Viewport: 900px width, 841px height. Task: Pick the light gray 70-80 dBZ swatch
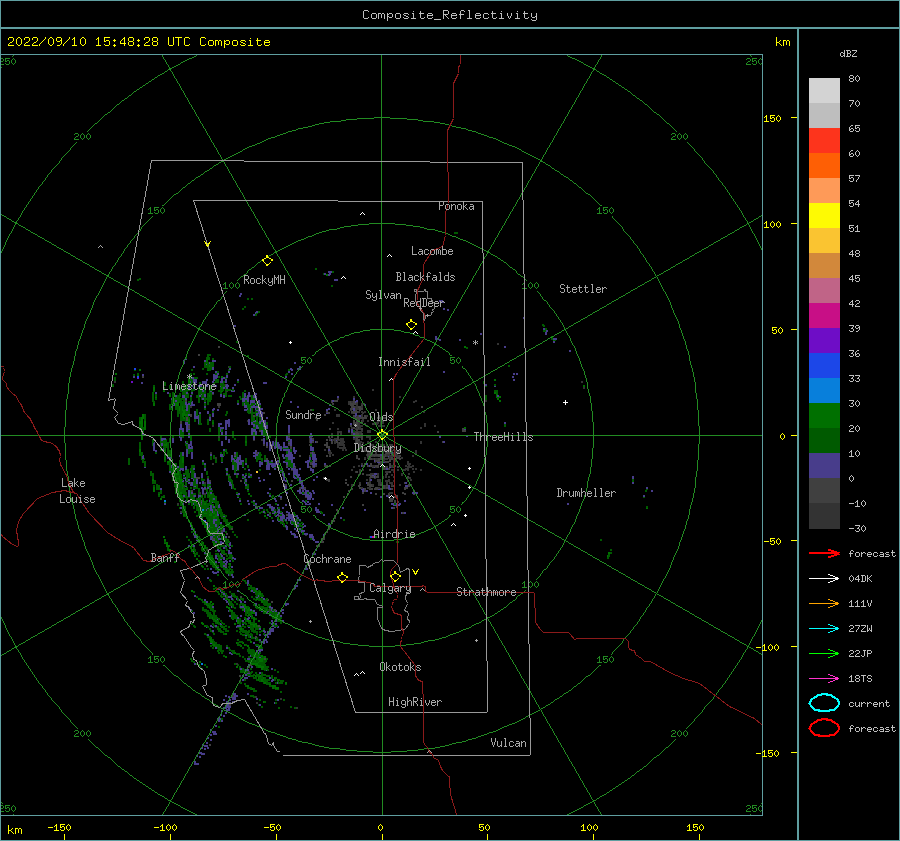tap(824, 91)
